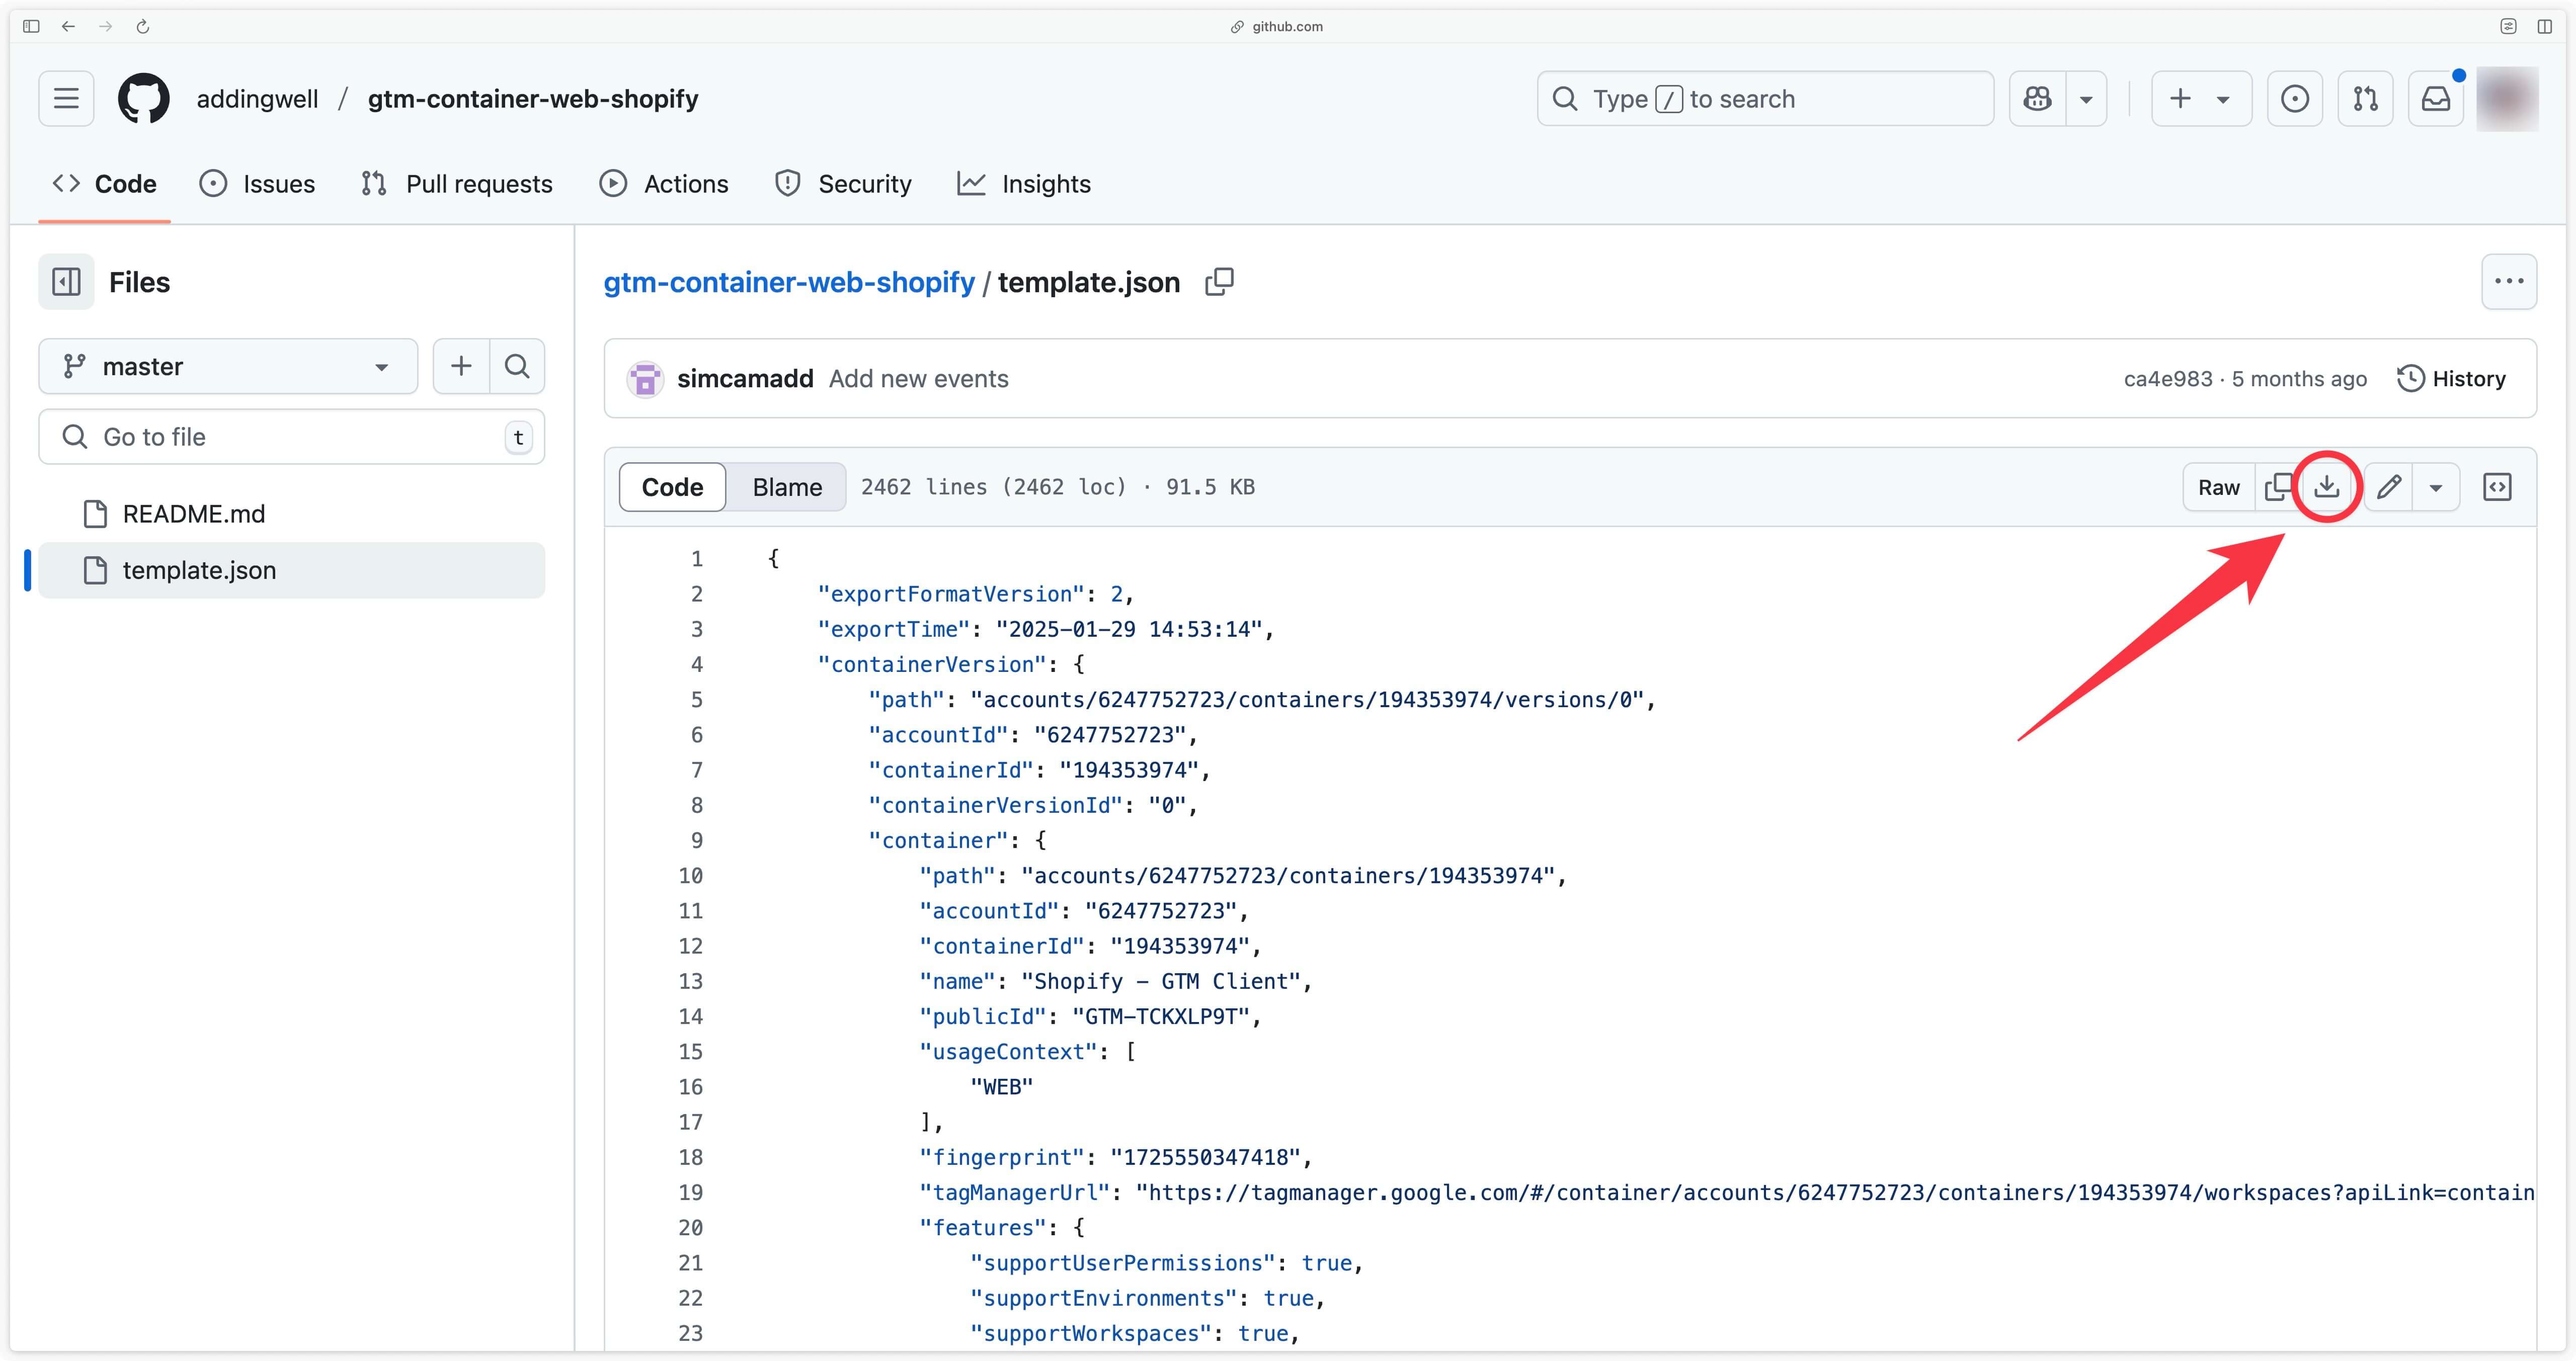Add a new file with plus button
This screenshot has width=2576, height=1361.
click(461, 366)
